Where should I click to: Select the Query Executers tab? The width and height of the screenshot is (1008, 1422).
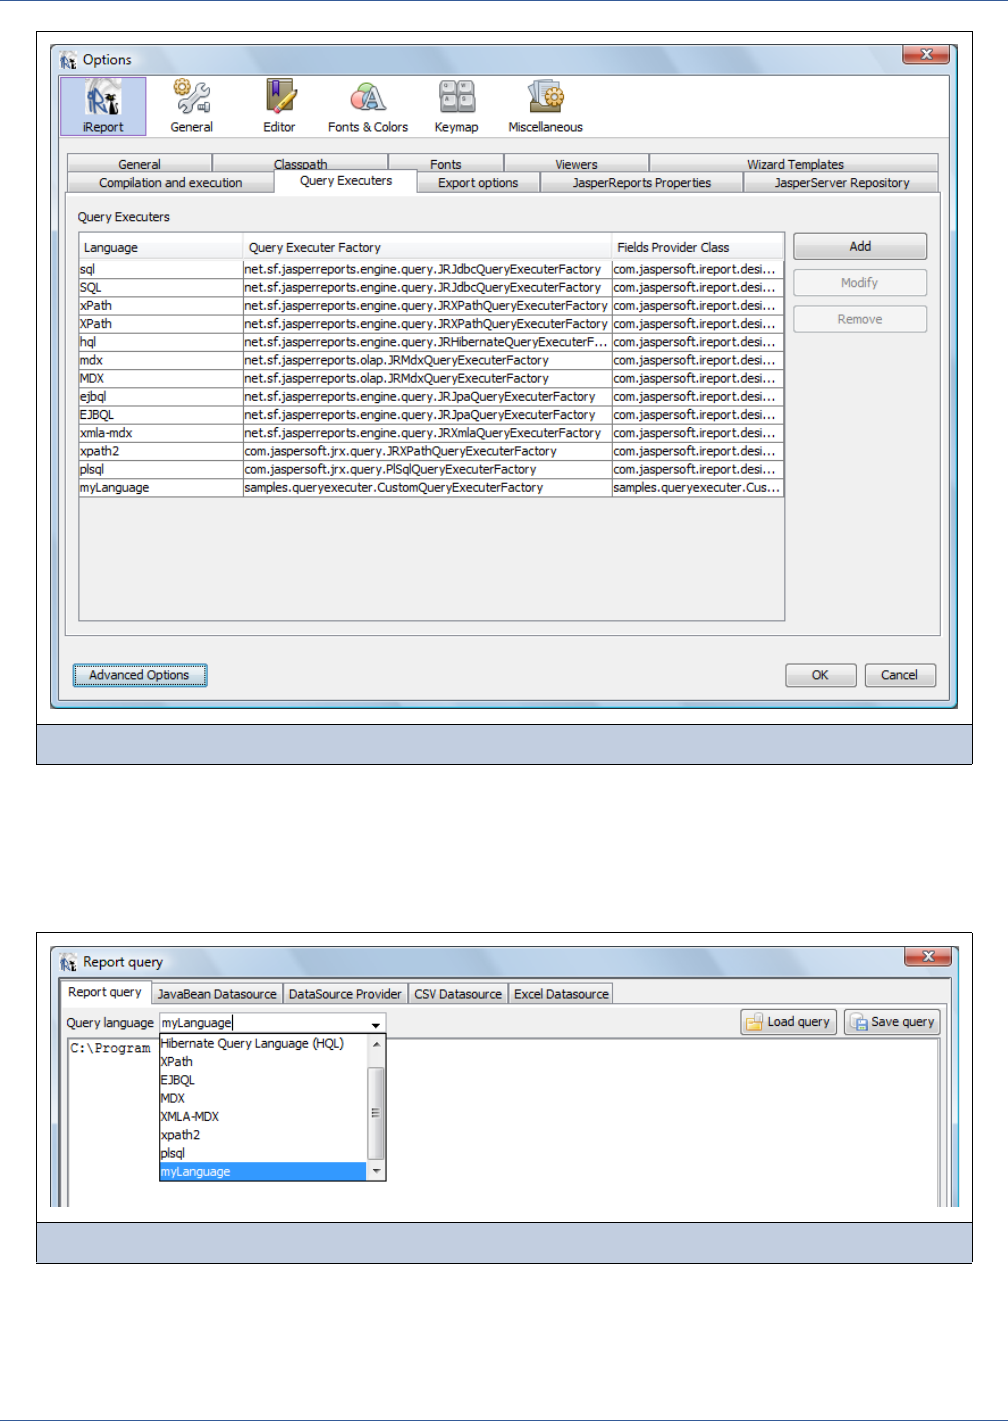tap(346, 181)
